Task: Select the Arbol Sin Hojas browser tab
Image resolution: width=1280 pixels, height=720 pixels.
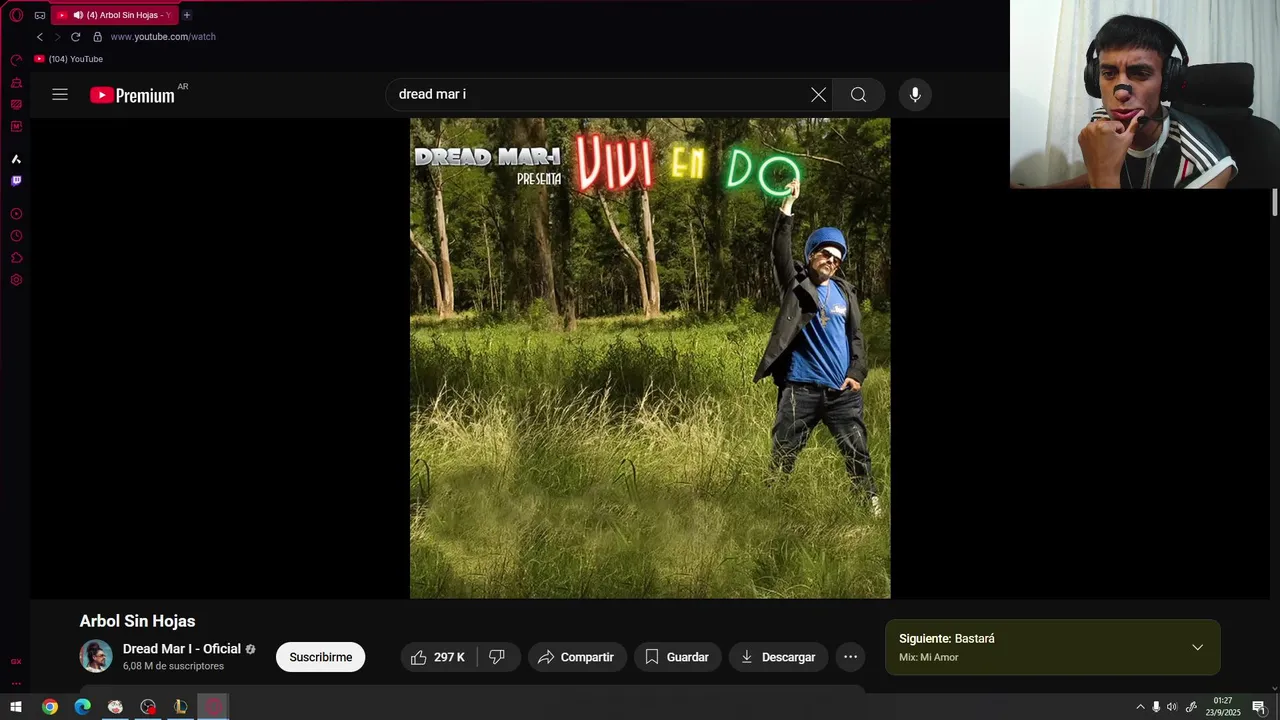Action: point(114,15)
